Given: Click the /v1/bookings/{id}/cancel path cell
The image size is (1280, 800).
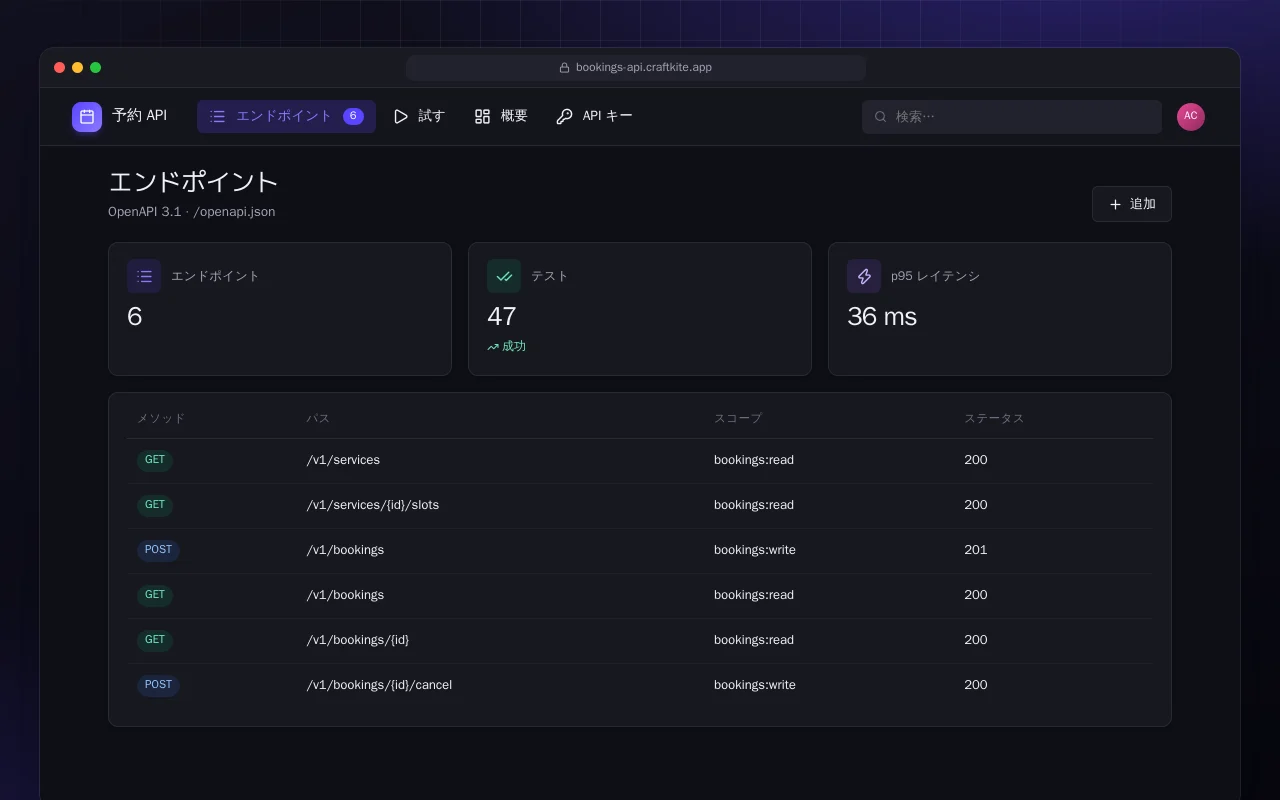Looking at the screenshot, I should point(379,685).
